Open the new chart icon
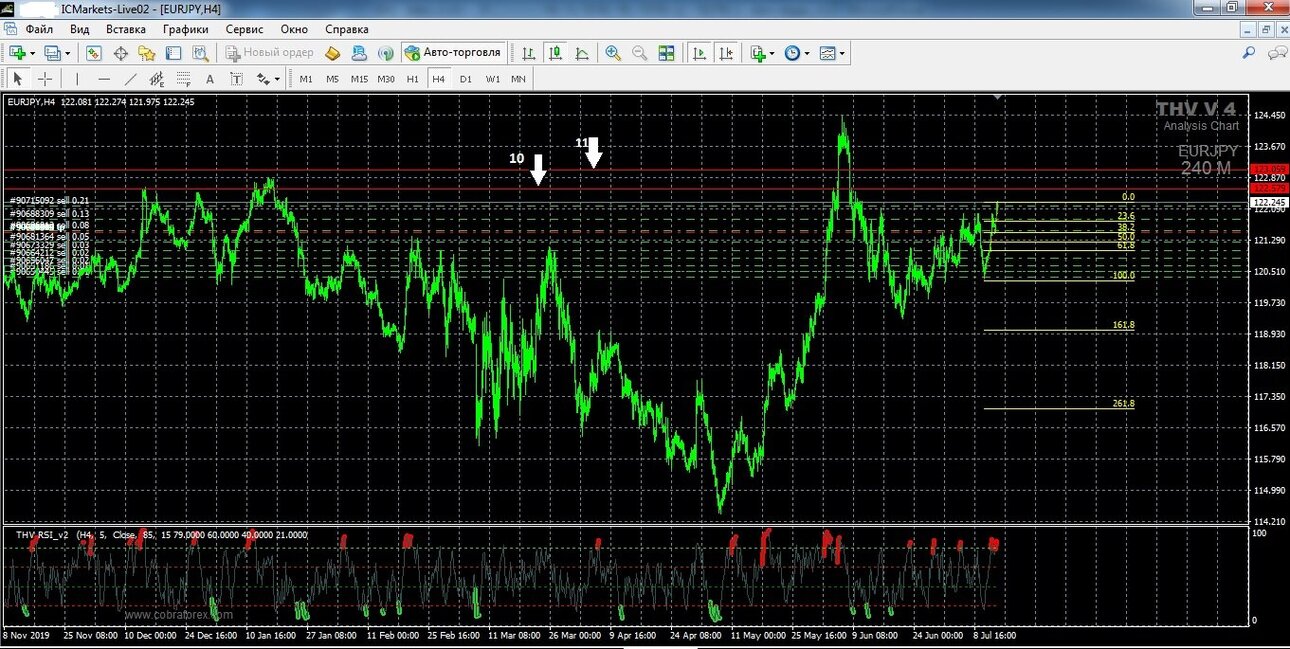1290x649 pixels. (x=18, y=53)
